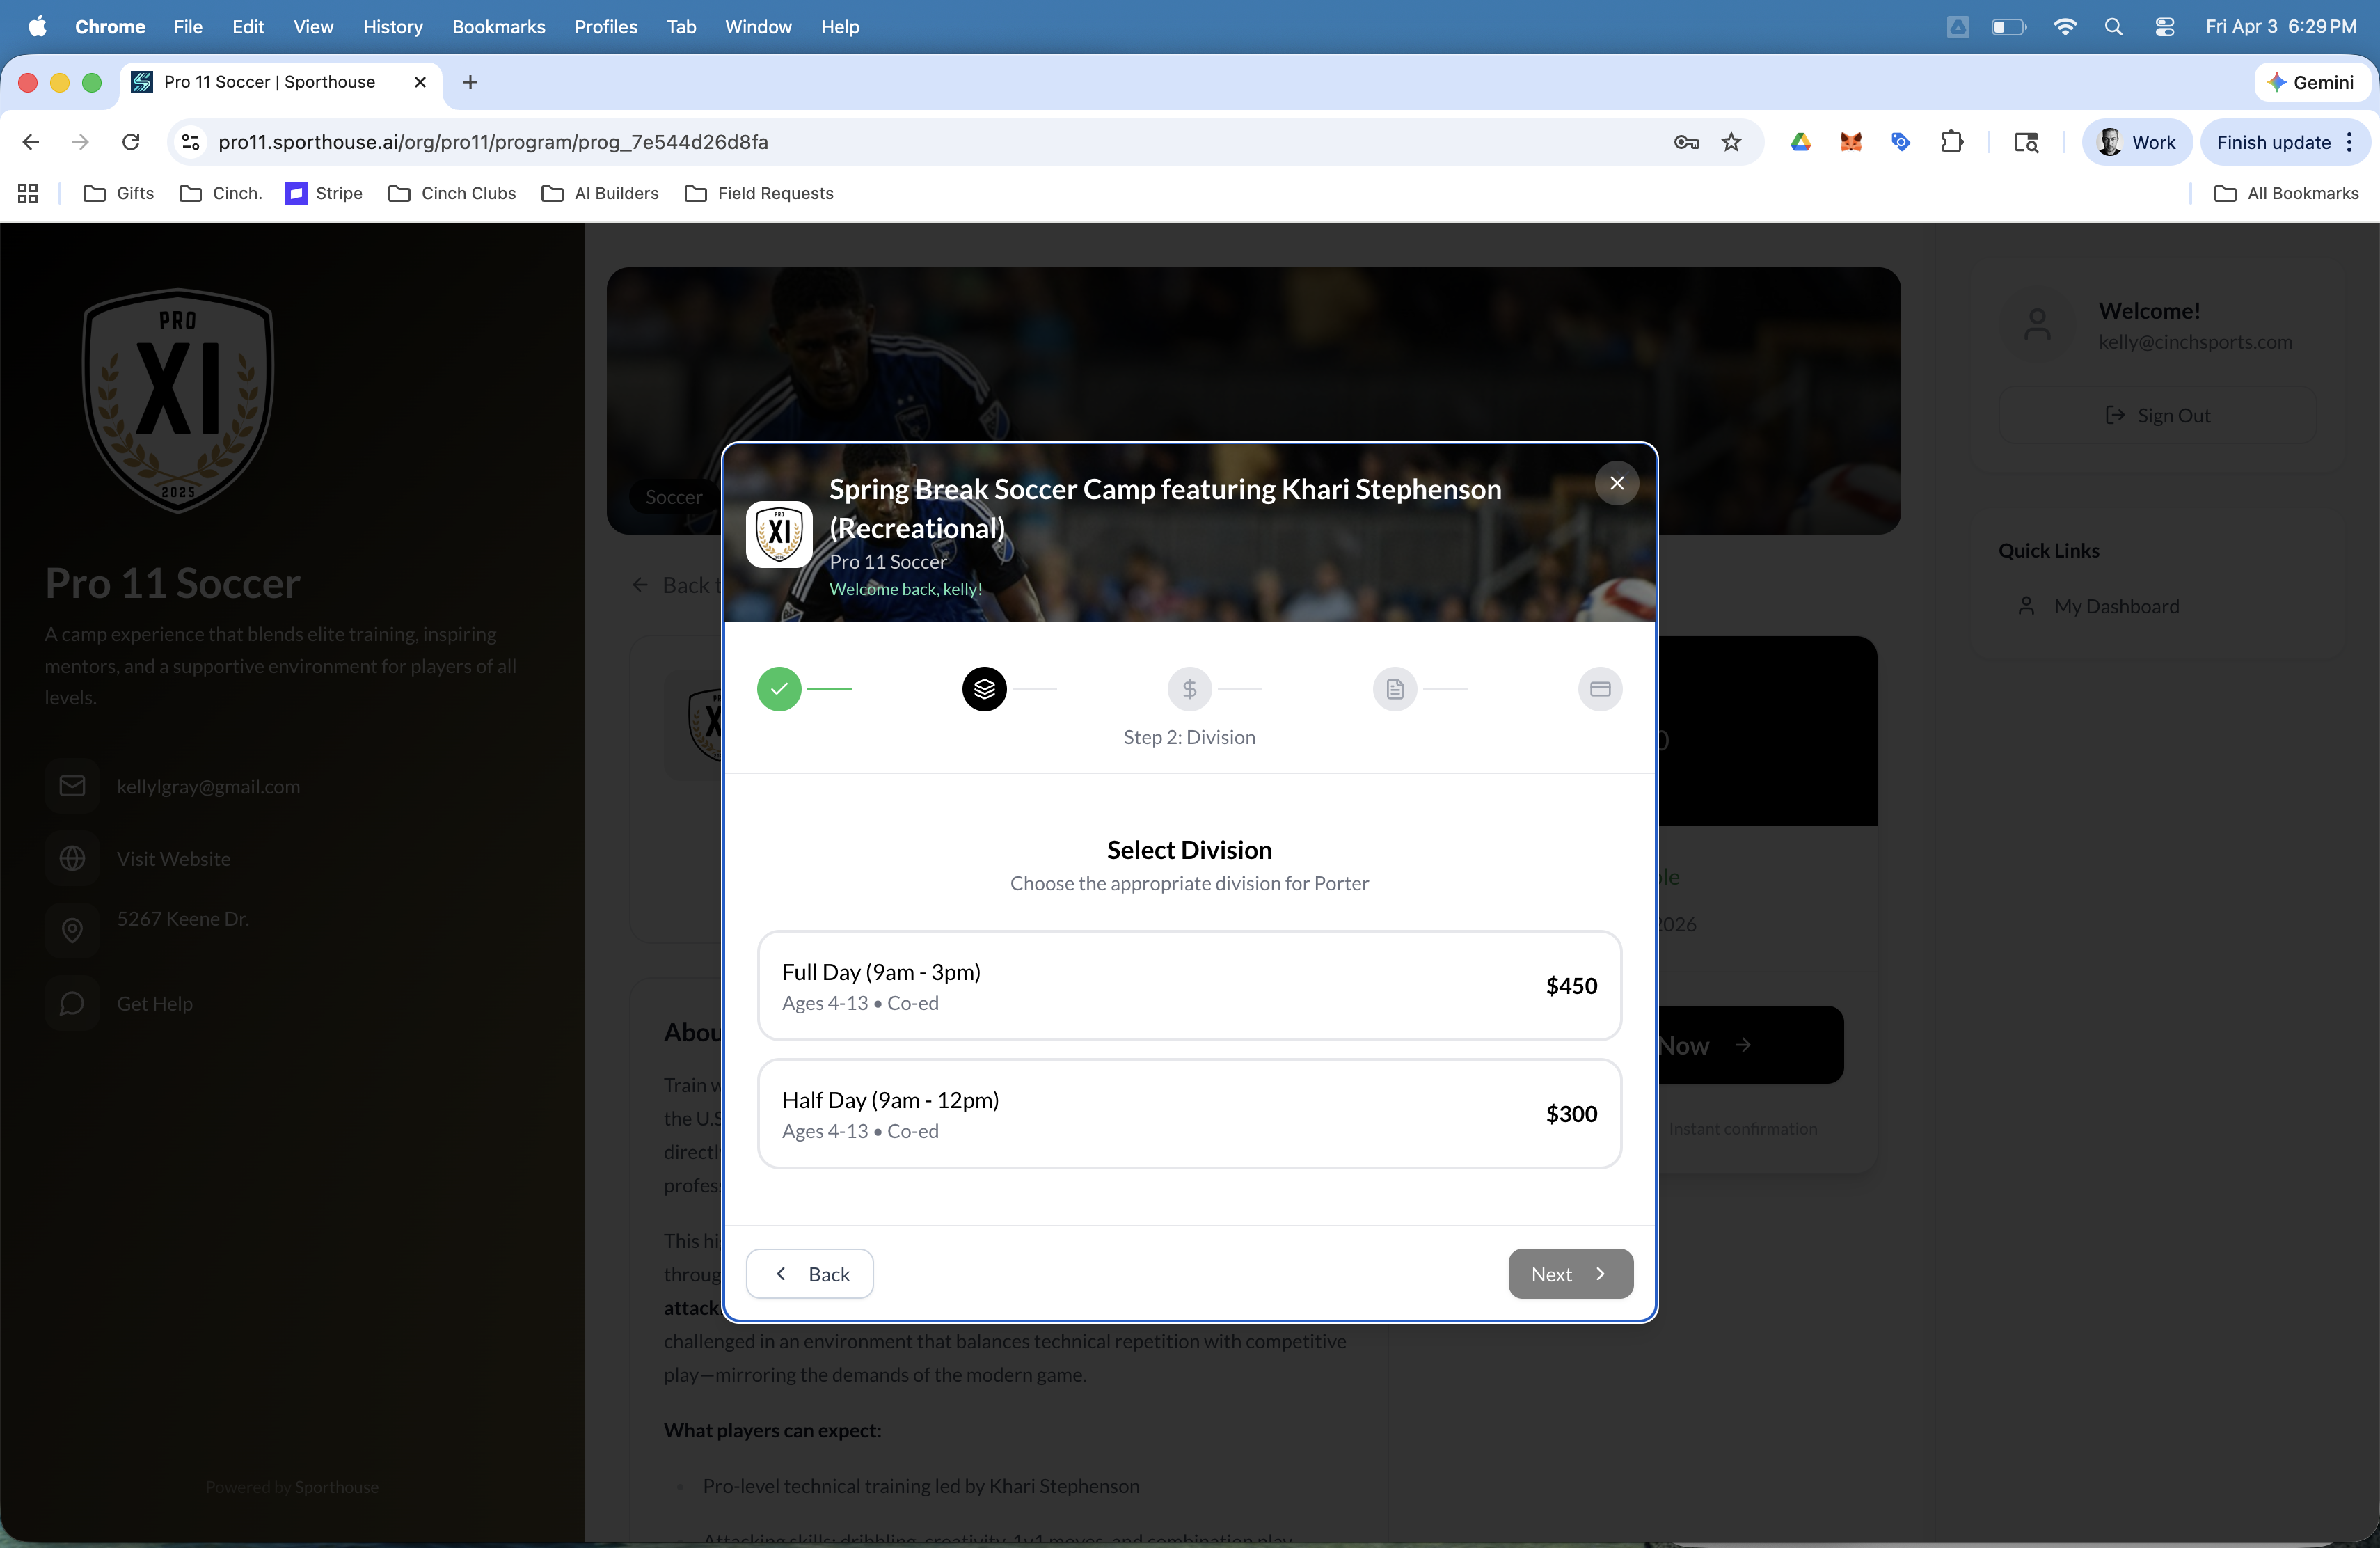Image resolution: width=2380 pixels, height=1548 pixels.
Task: Click the Pro XI shield logo in sidebar
Action: [x=178, y=400]
